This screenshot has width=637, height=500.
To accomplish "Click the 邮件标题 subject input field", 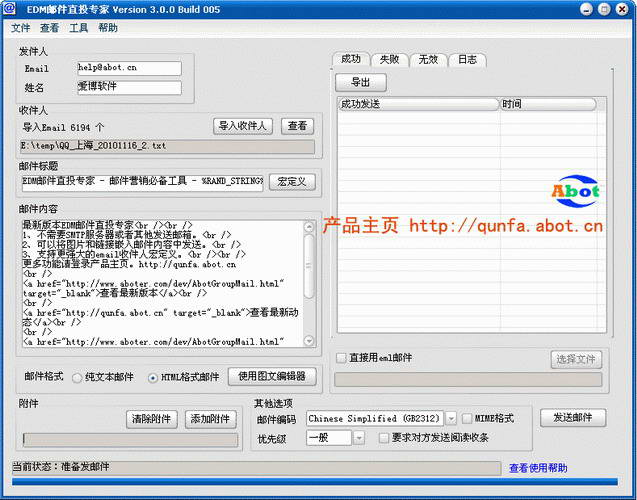I will click(x=143, y=182).
